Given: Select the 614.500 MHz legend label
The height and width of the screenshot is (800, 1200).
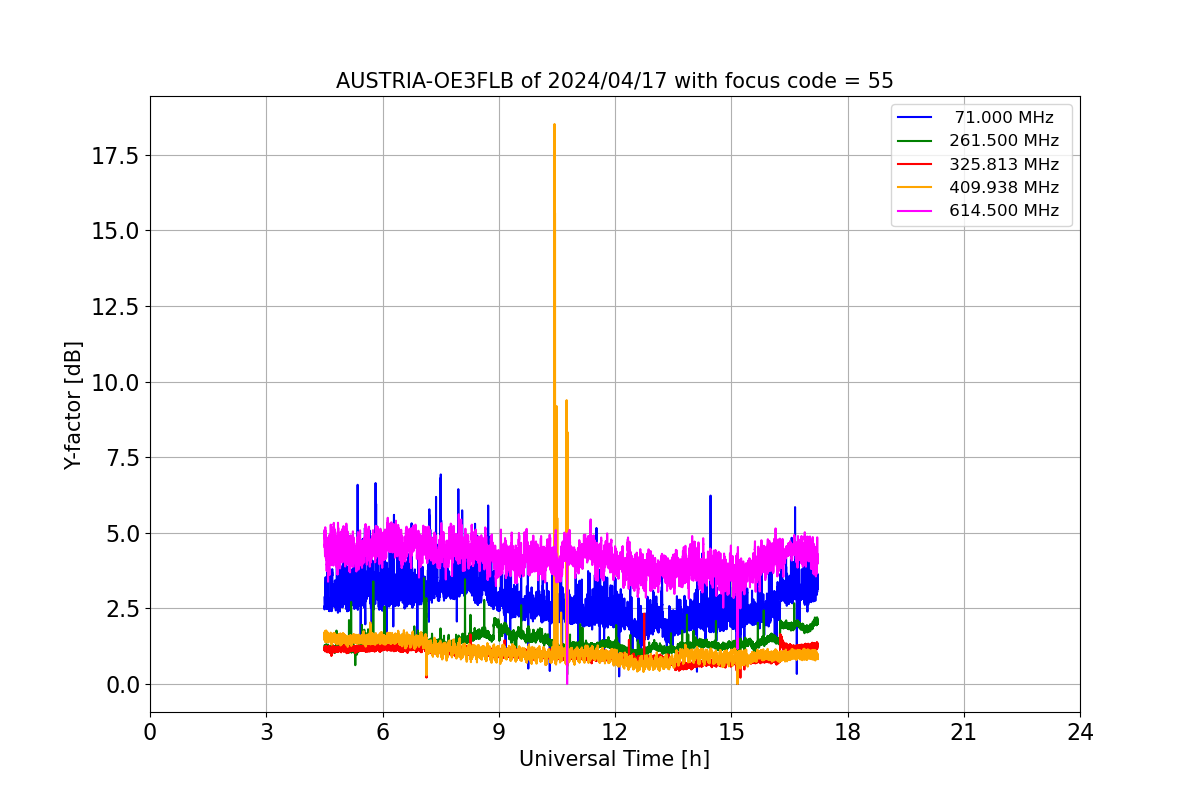Looking at the screenshot, I should coord(1004,211).
